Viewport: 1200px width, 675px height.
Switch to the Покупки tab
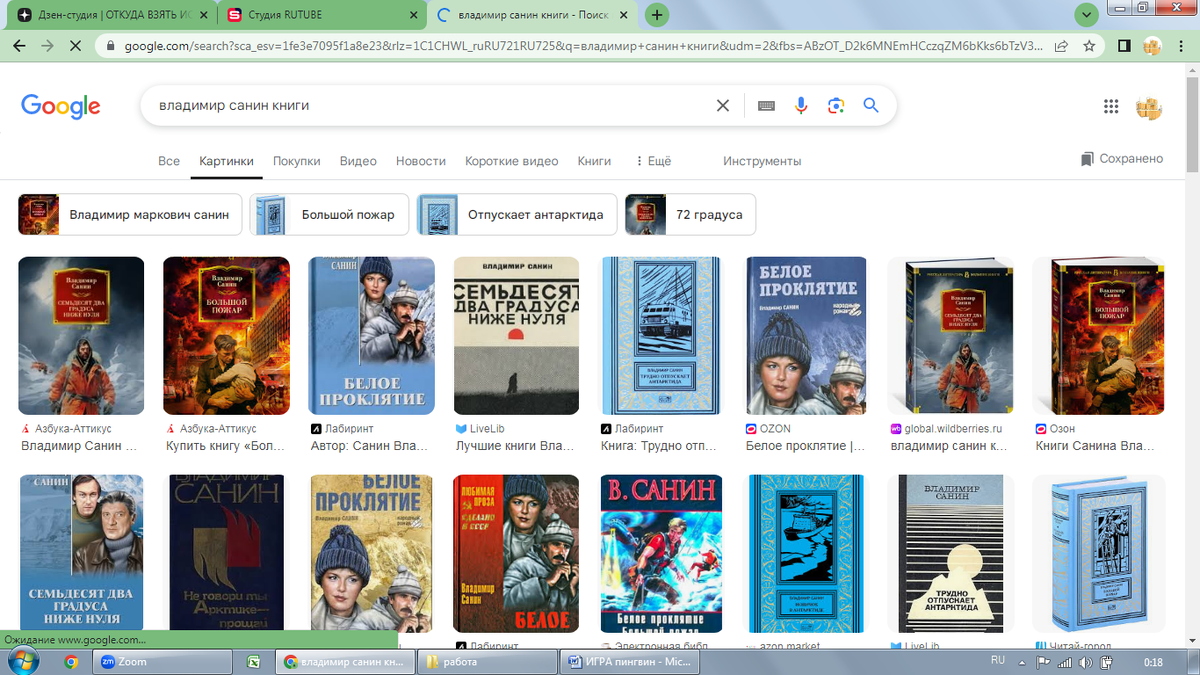297,161
